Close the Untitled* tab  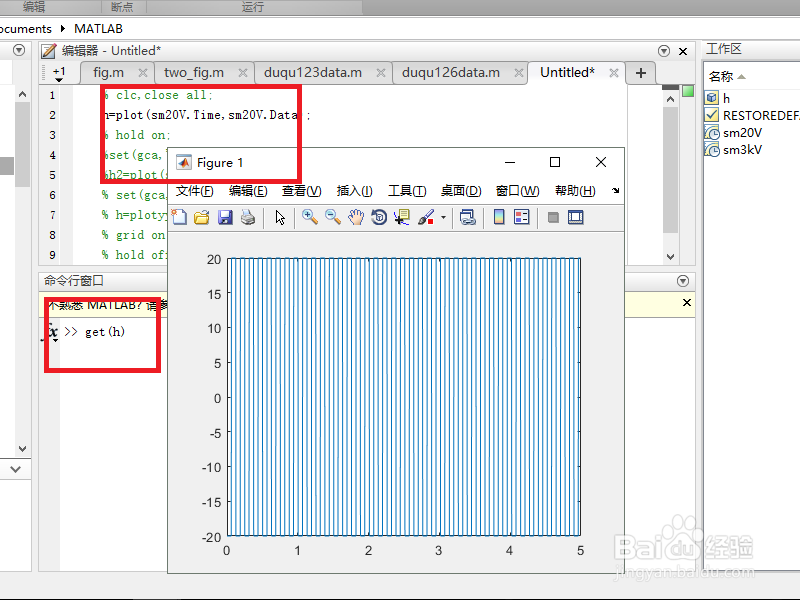(x=614, y=73)
